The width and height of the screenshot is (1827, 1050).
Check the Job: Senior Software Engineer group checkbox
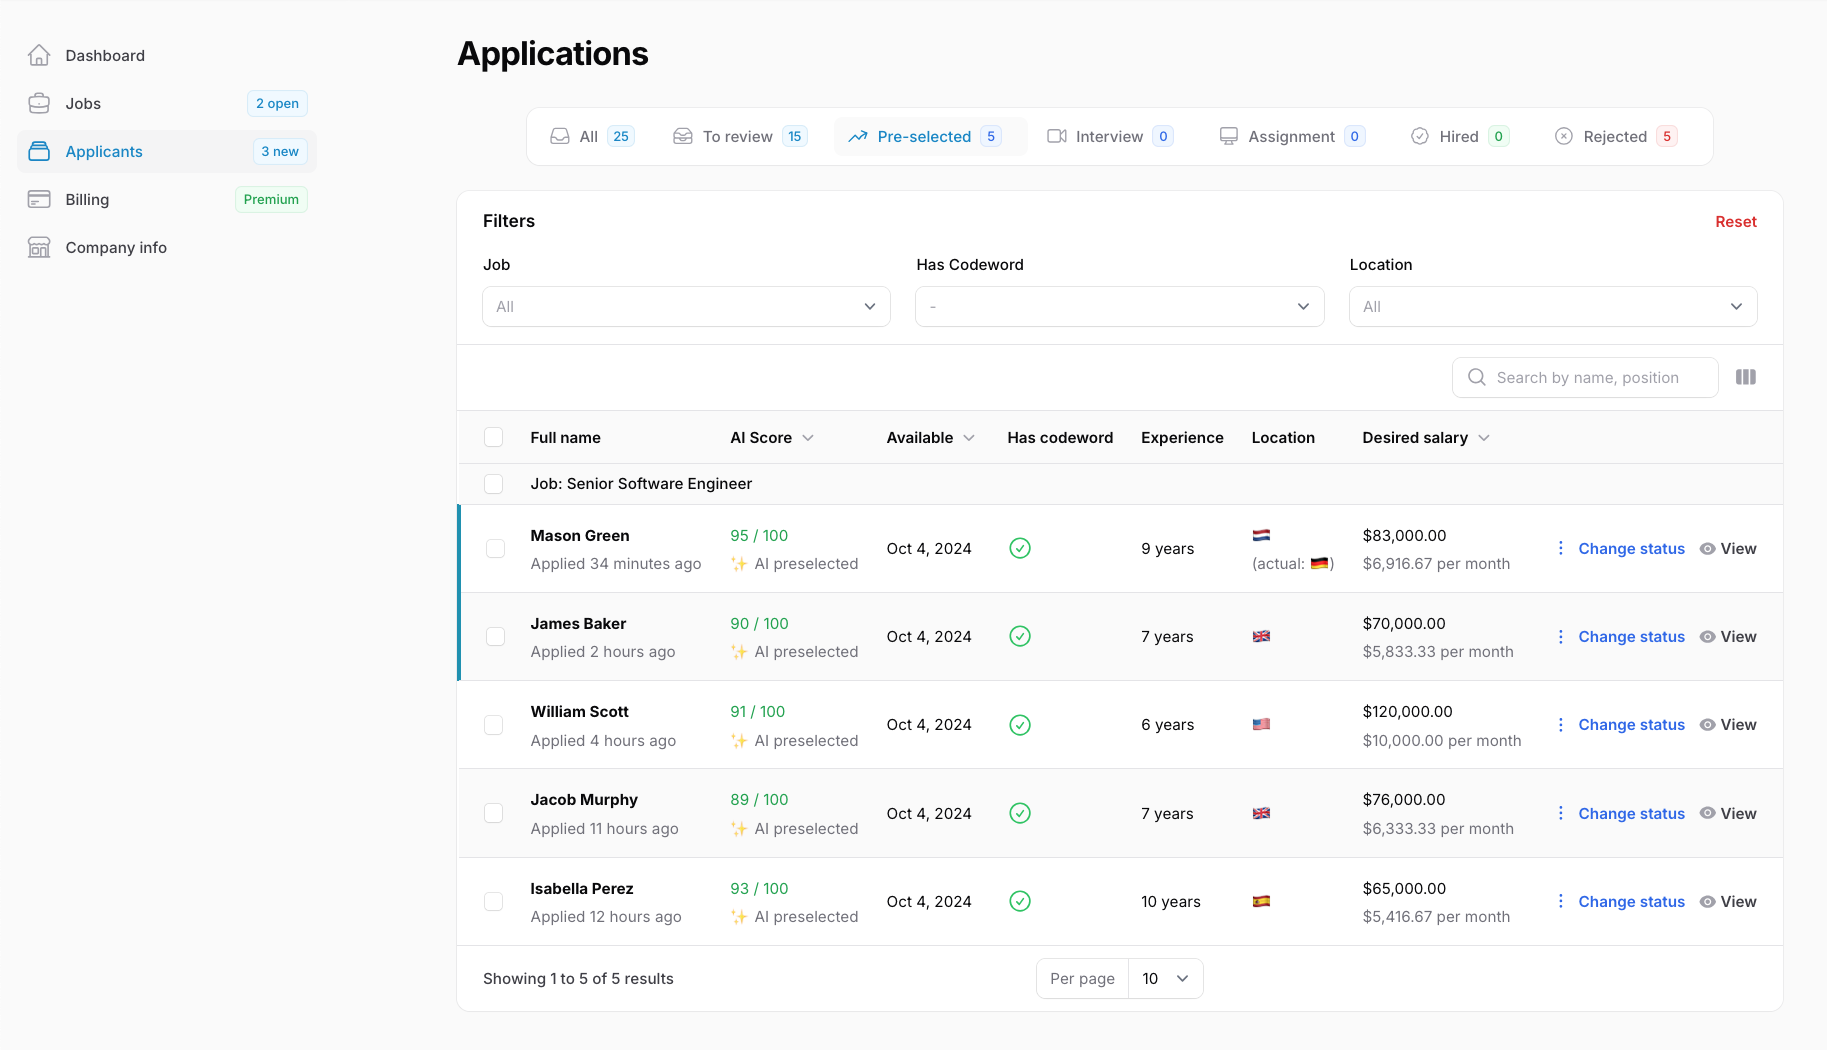click(x=493, y=484)
